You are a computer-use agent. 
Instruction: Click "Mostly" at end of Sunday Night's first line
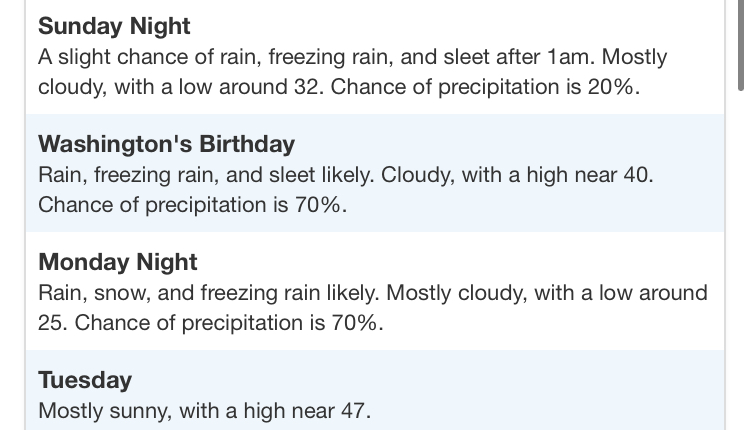point(635,57)
